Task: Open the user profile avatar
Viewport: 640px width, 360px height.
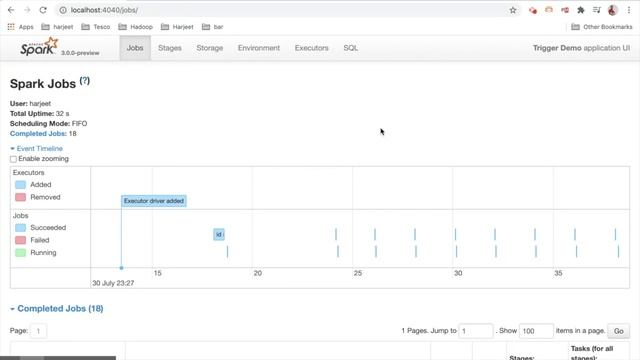Action: point(612,10)
